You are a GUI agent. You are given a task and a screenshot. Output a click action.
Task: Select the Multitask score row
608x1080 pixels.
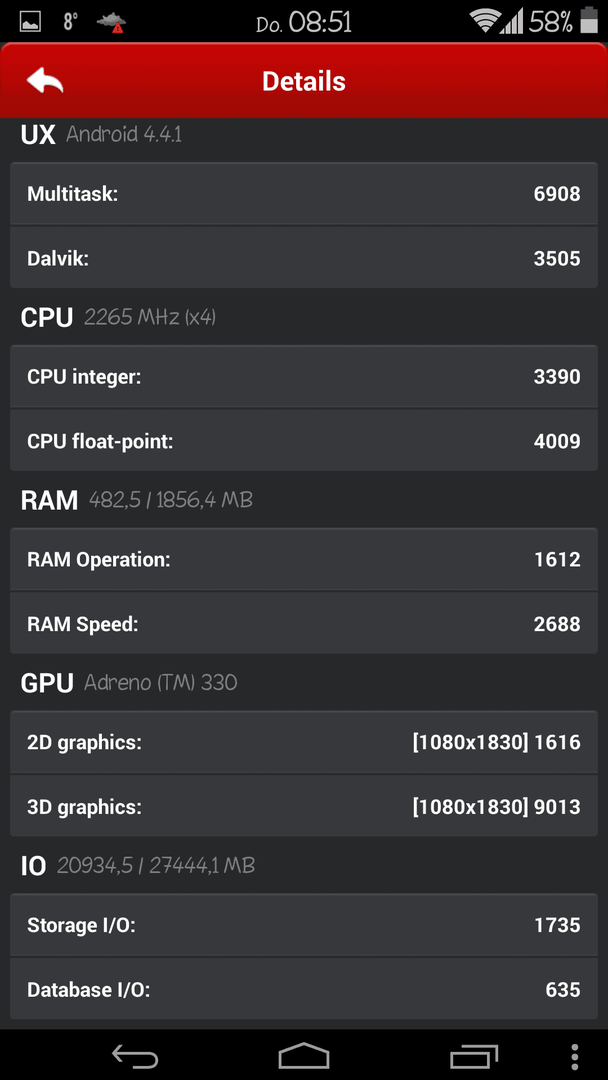304,194
